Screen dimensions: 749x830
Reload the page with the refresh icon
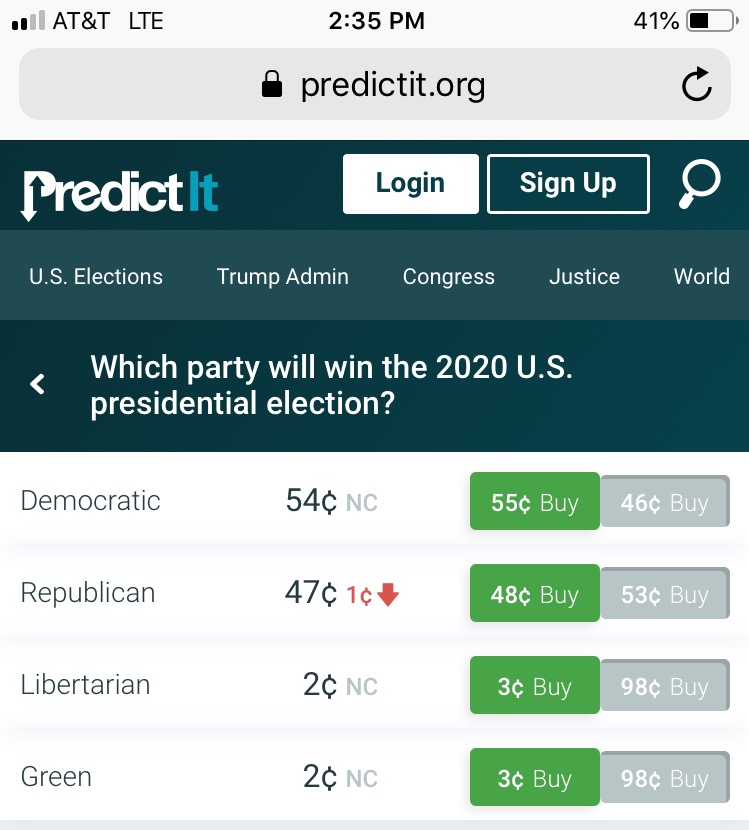pos(697,84)
